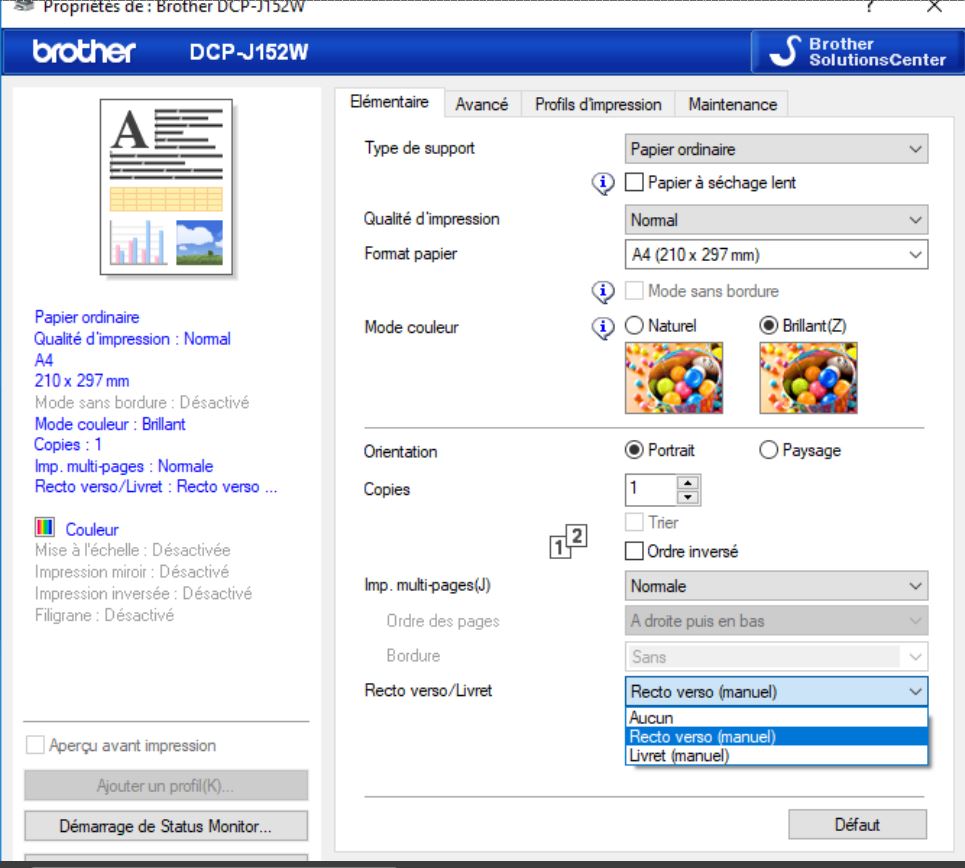Click 'Filigrane : Désactivé' summary line
Screen dimensions: 965x868
tap(105, 615)
